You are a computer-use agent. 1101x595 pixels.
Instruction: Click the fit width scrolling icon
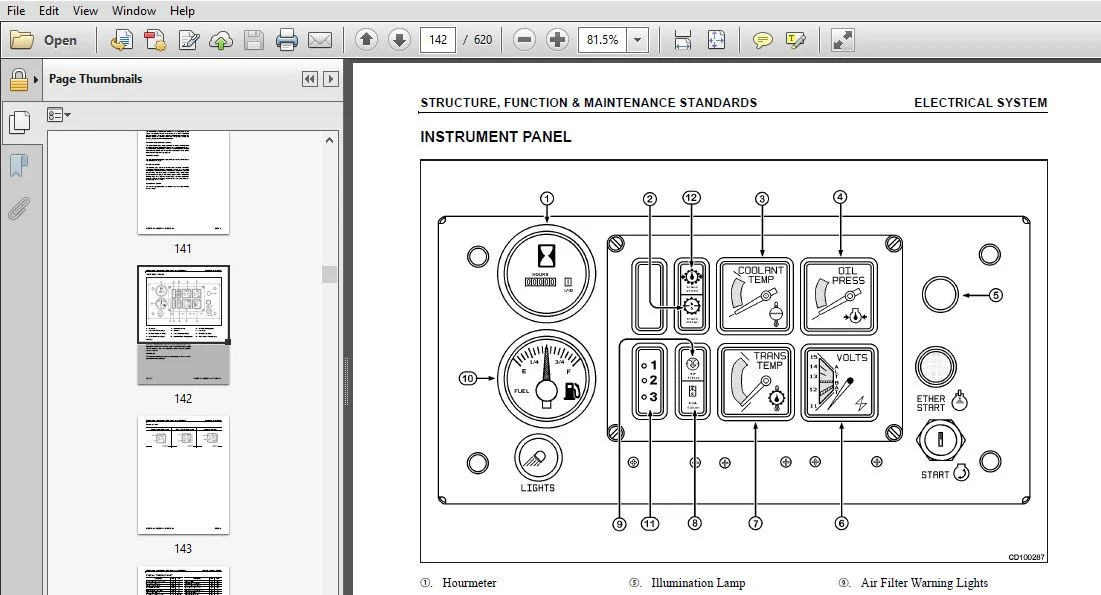click(x=683, y=40)
